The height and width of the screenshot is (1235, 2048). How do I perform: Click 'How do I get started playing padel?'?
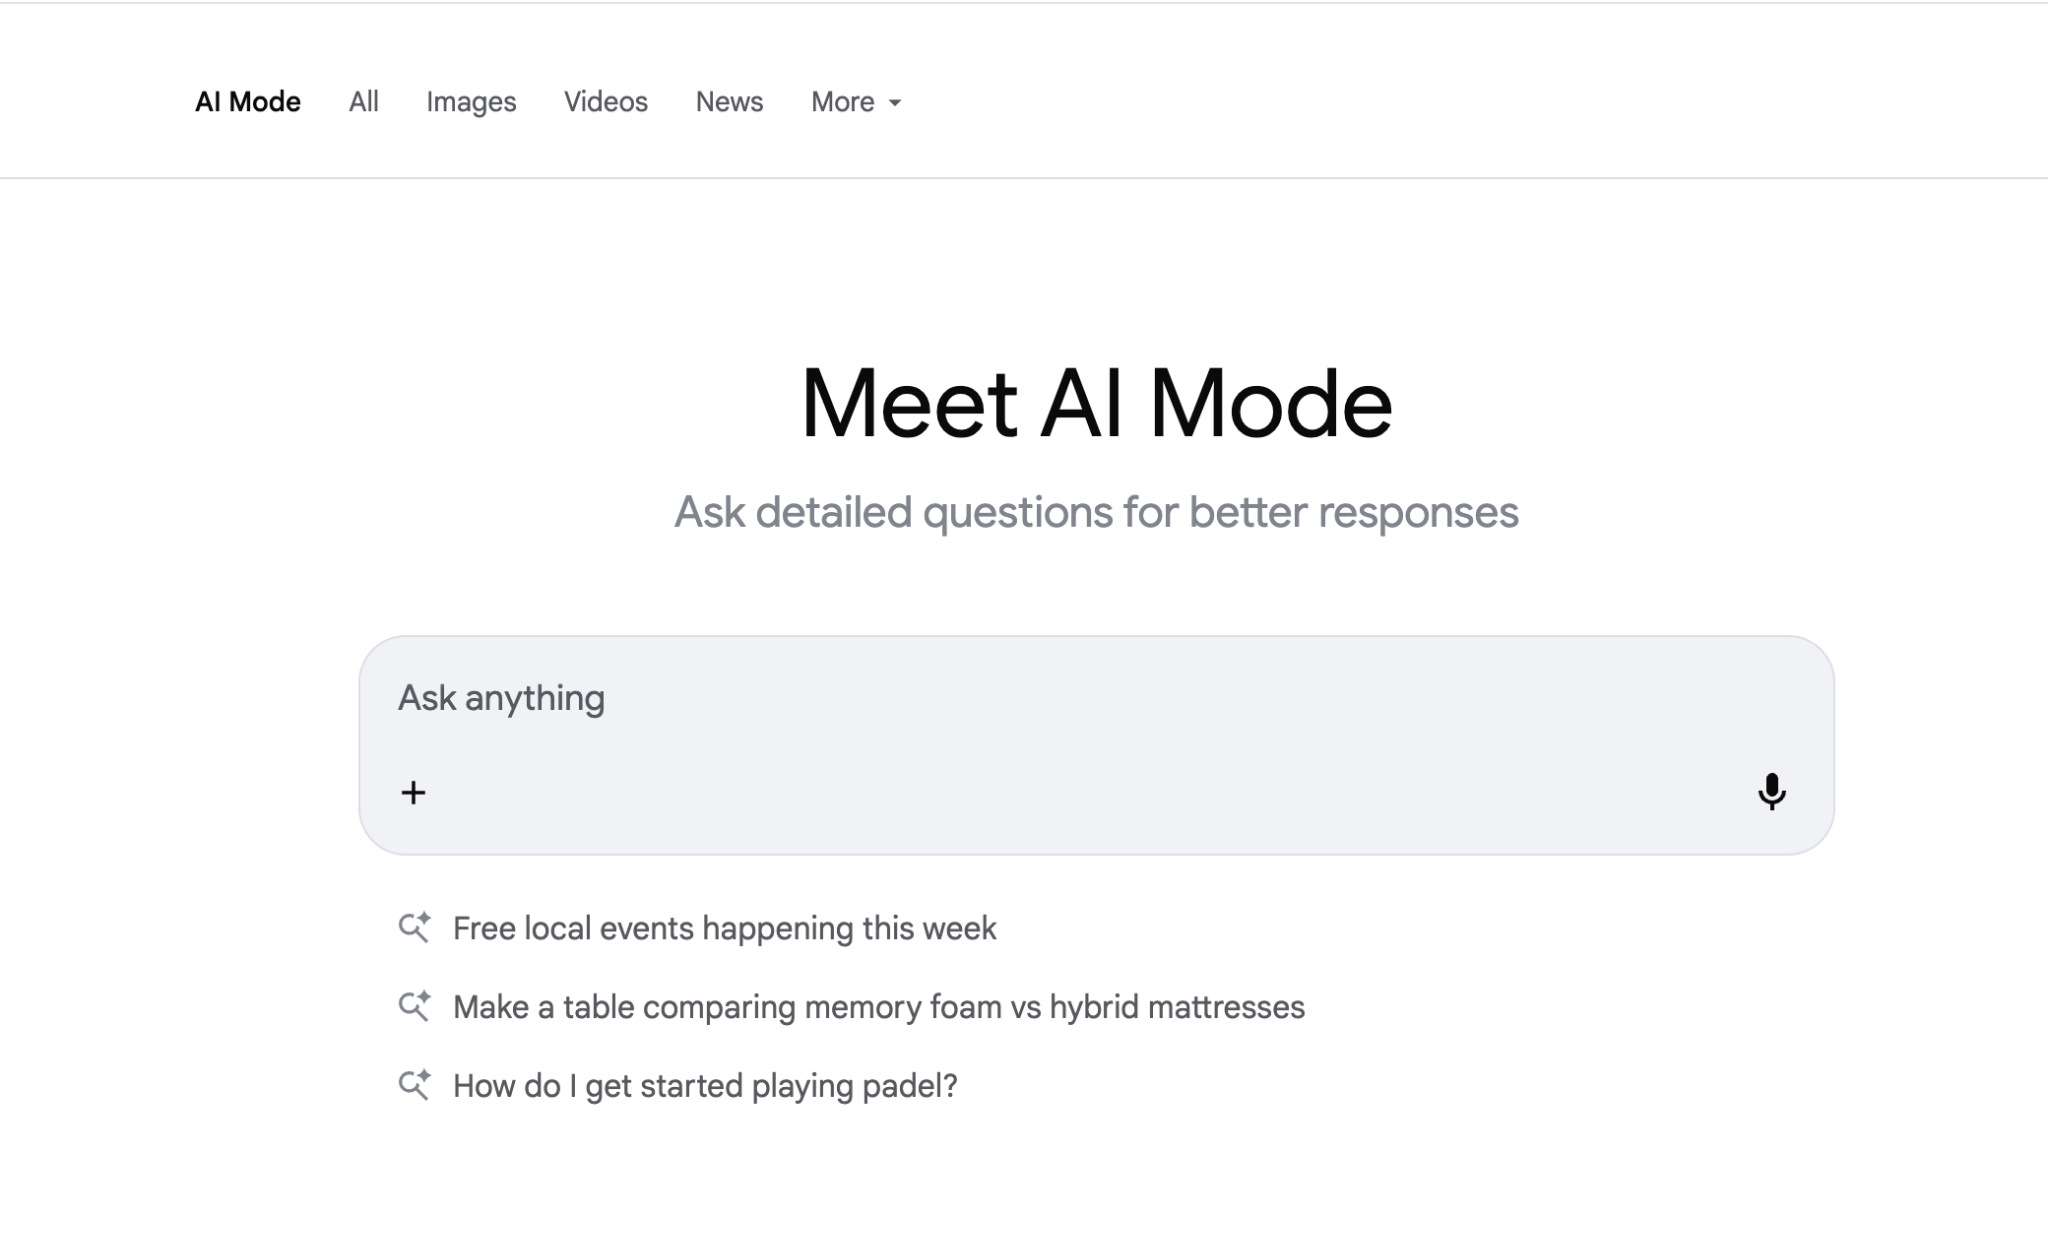(x=704, y=1084)
